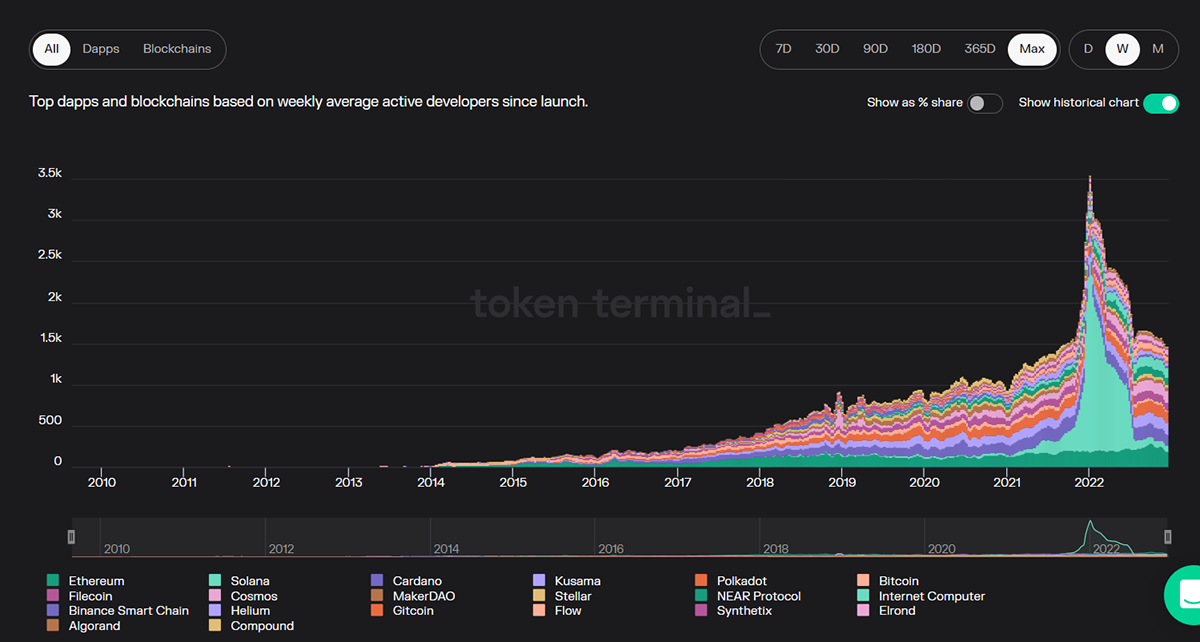Switch to the Blockchains tab
This screenshot has width=1200, height=642.
tap(177, 49)
